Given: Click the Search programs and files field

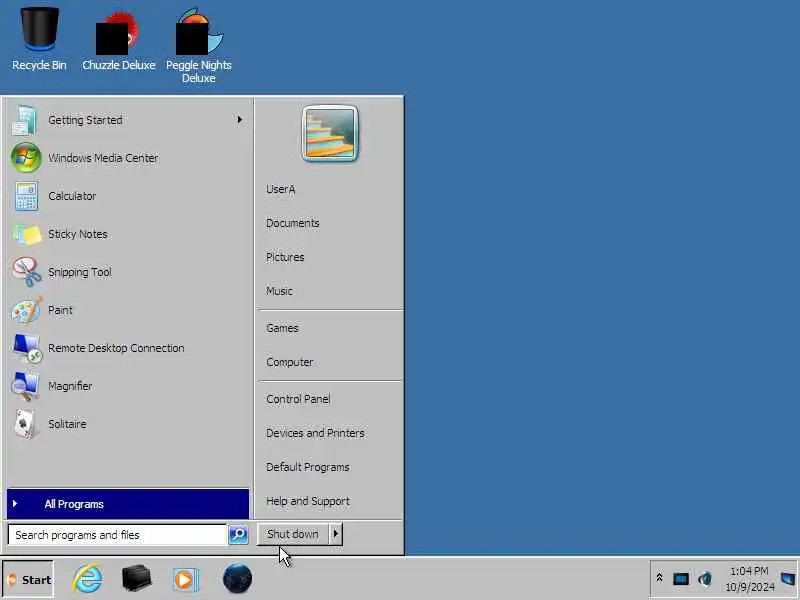Looking at the screenshot, I should click(117, 535).
